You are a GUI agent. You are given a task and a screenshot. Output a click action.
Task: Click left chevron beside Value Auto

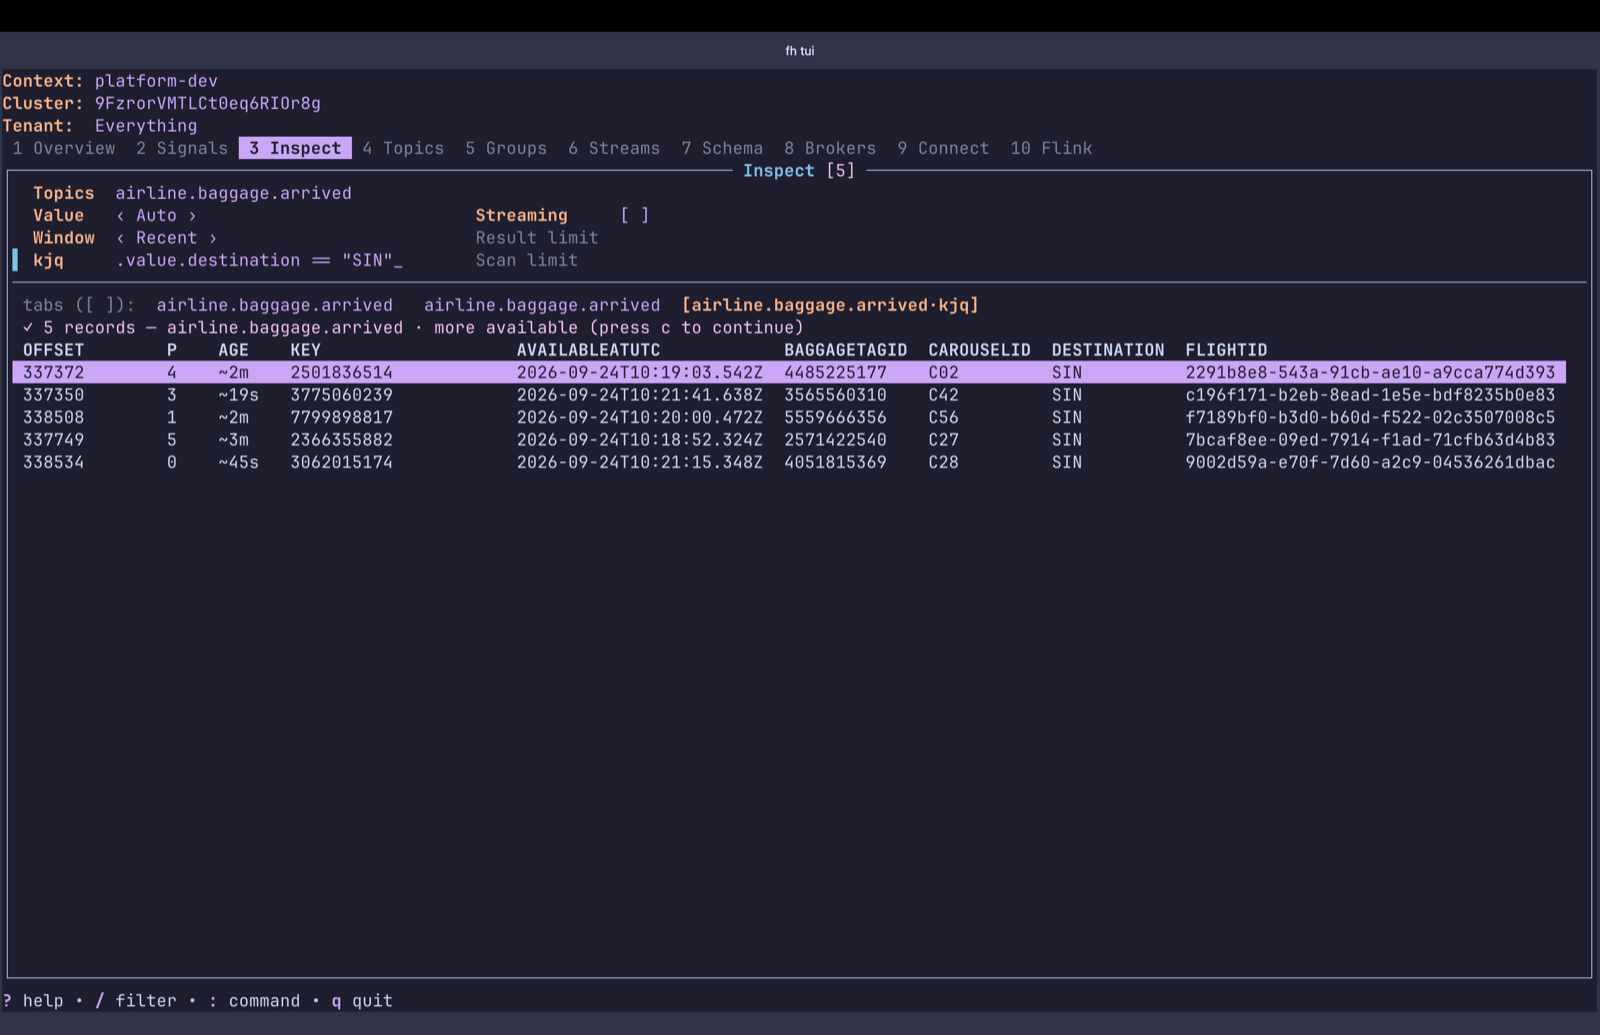tap(120, 215)
